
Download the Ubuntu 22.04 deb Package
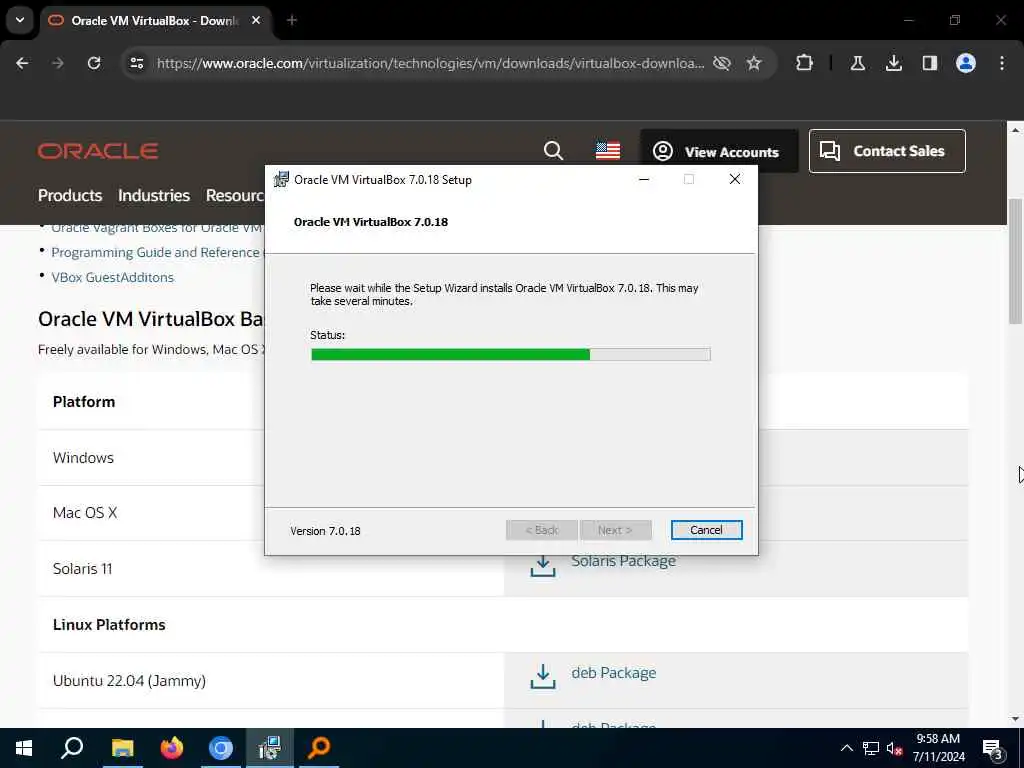[614, 673]
